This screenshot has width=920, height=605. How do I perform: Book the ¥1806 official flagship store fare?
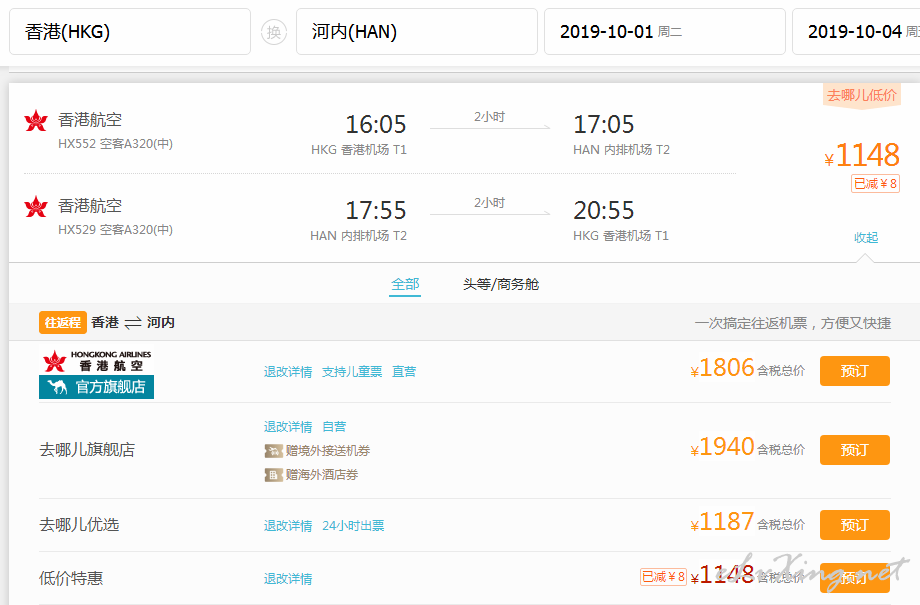855,371
